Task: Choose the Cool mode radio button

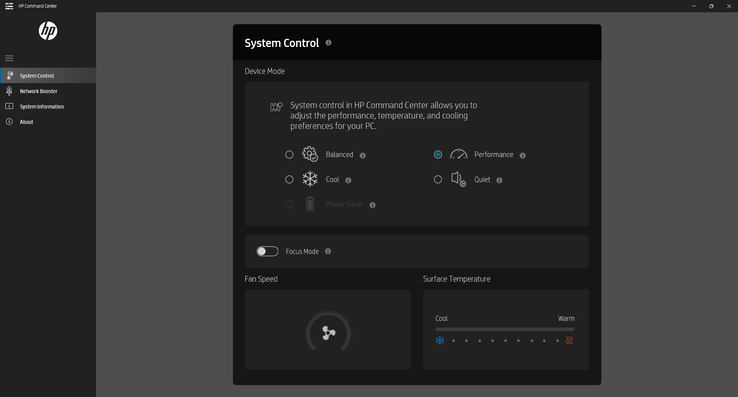Action: (x=289, y=179)
